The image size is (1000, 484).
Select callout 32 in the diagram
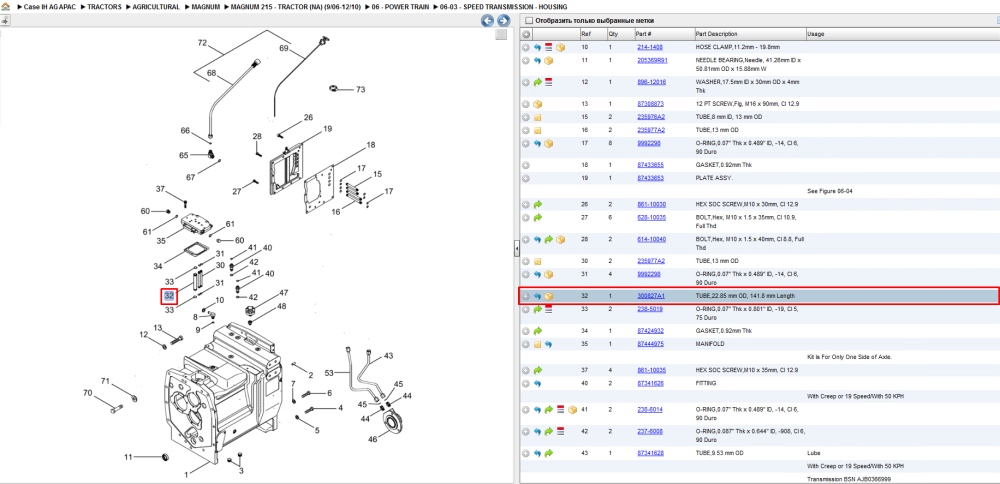169,297
